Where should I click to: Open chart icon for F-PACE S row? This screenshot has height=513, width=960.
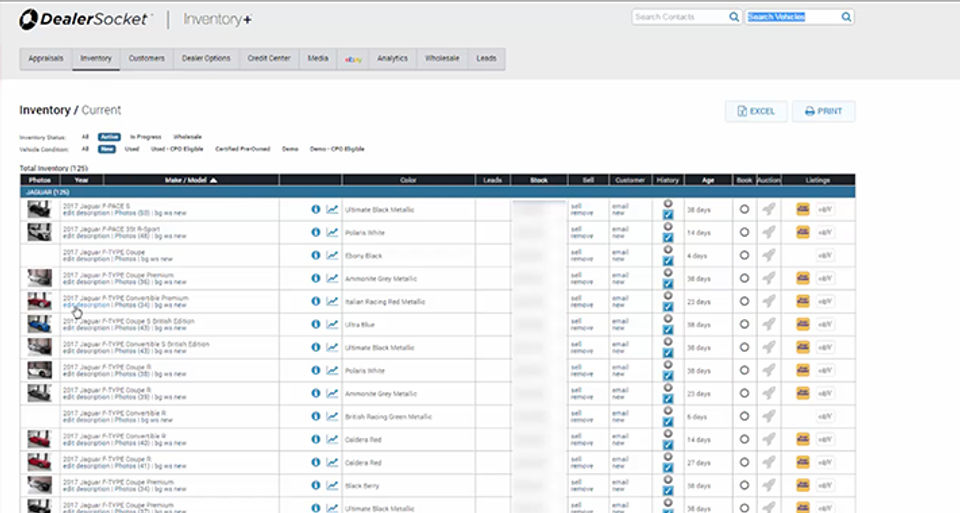(332, 209)
